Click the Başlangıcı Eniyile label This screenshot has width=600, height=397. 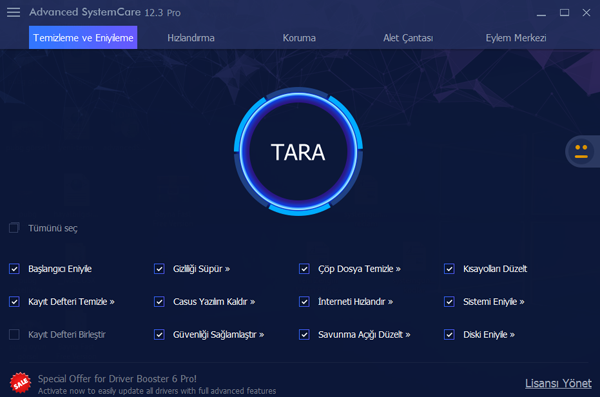coord(60,269)
